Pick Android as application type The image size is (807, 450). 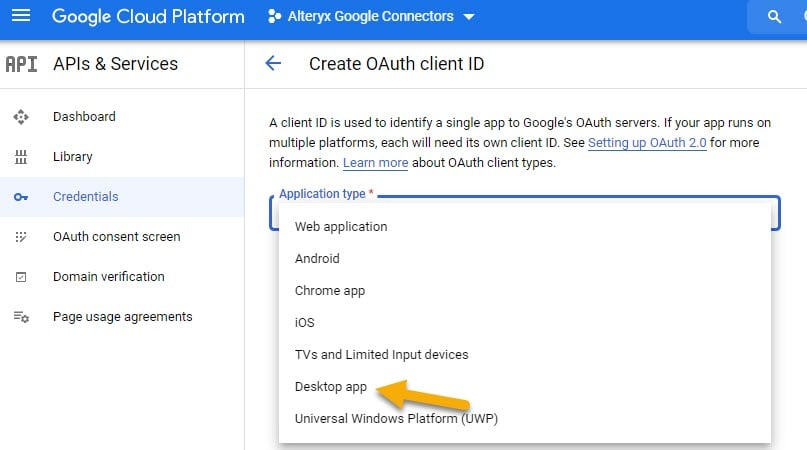(x=317, y=258)
